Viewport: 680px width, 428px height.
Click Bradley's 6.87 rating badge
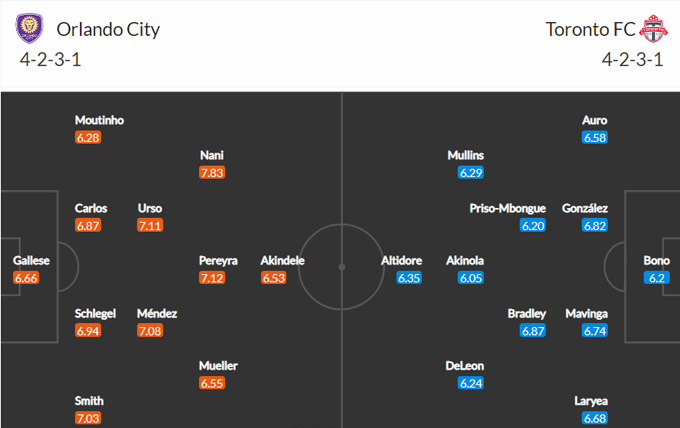[533, 331]
